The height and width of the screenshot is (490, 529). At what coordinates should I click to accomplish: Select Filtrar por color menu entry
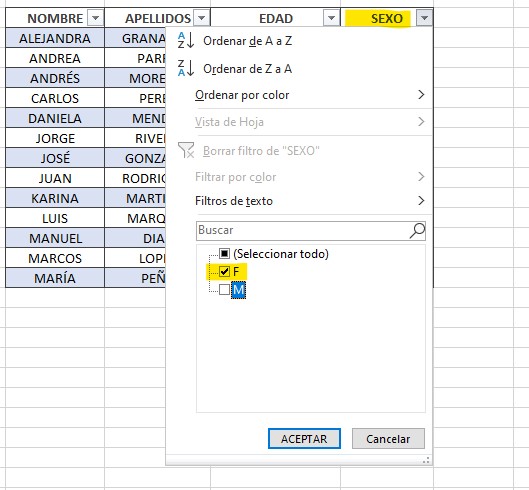(x=299, y=177)
